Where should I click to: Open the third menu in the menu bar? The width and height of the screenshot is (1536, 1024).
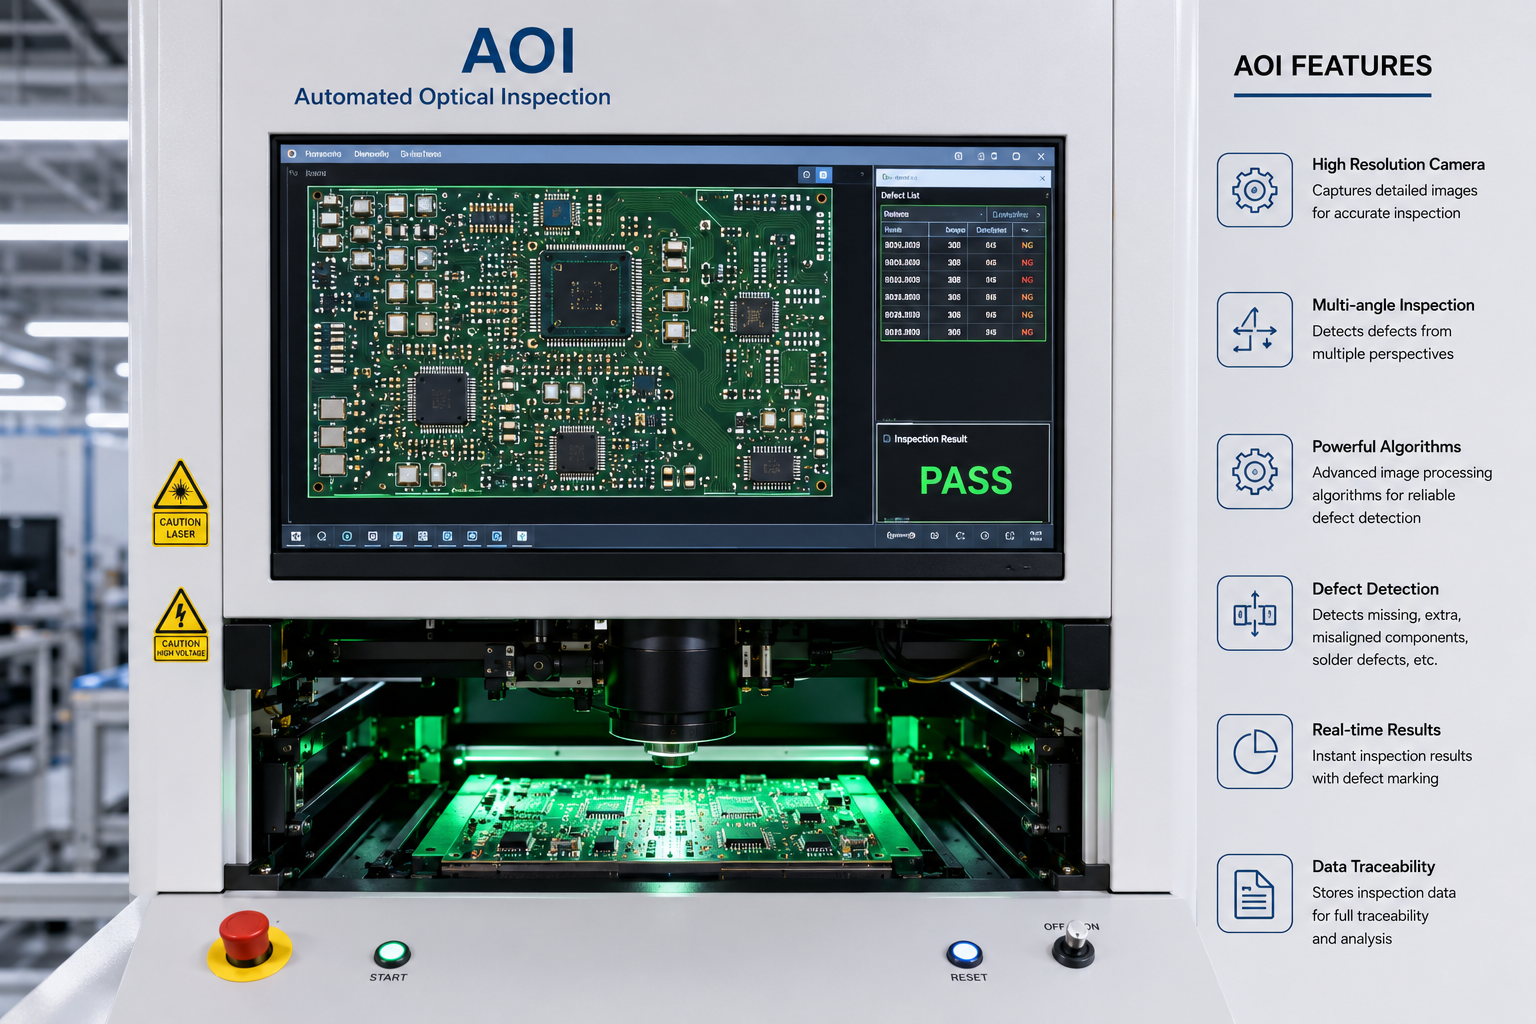(x=421, y=154)
